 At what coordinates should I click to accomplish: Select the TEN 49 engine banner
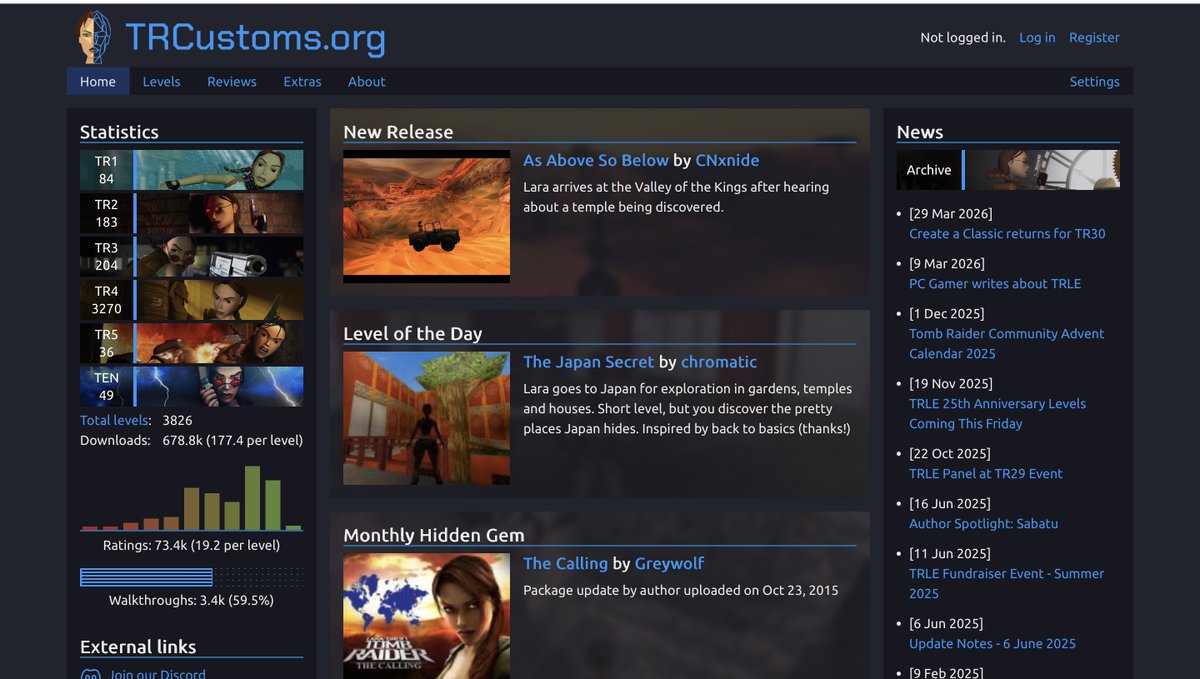[x=191, y=386]
